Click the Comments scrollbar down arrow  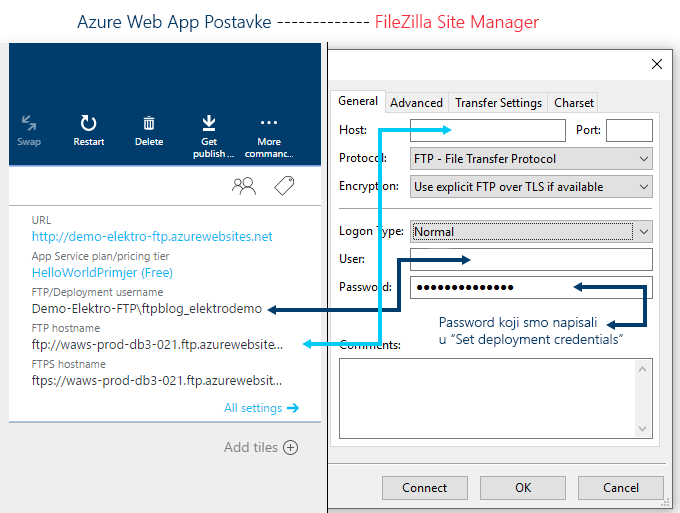point(642,429)
